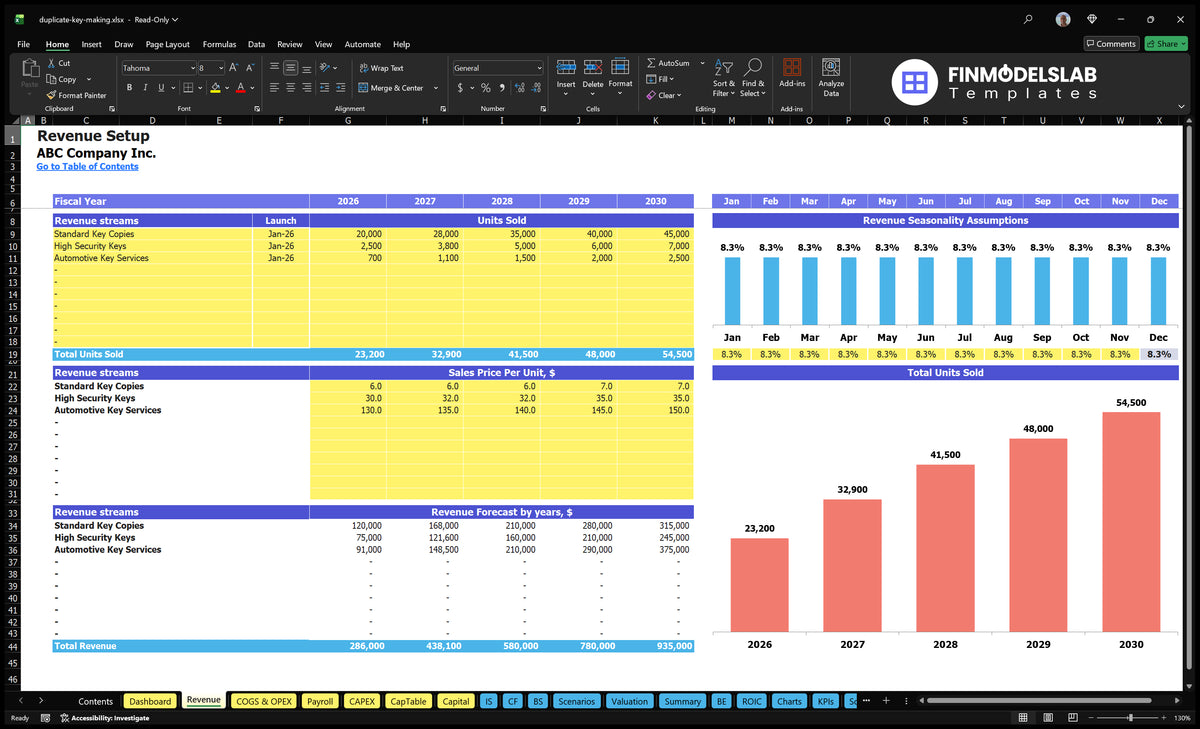This screenshot has width=1200, height=729.
Task: Select Bottom Align icon
Action: click(306, 68)
